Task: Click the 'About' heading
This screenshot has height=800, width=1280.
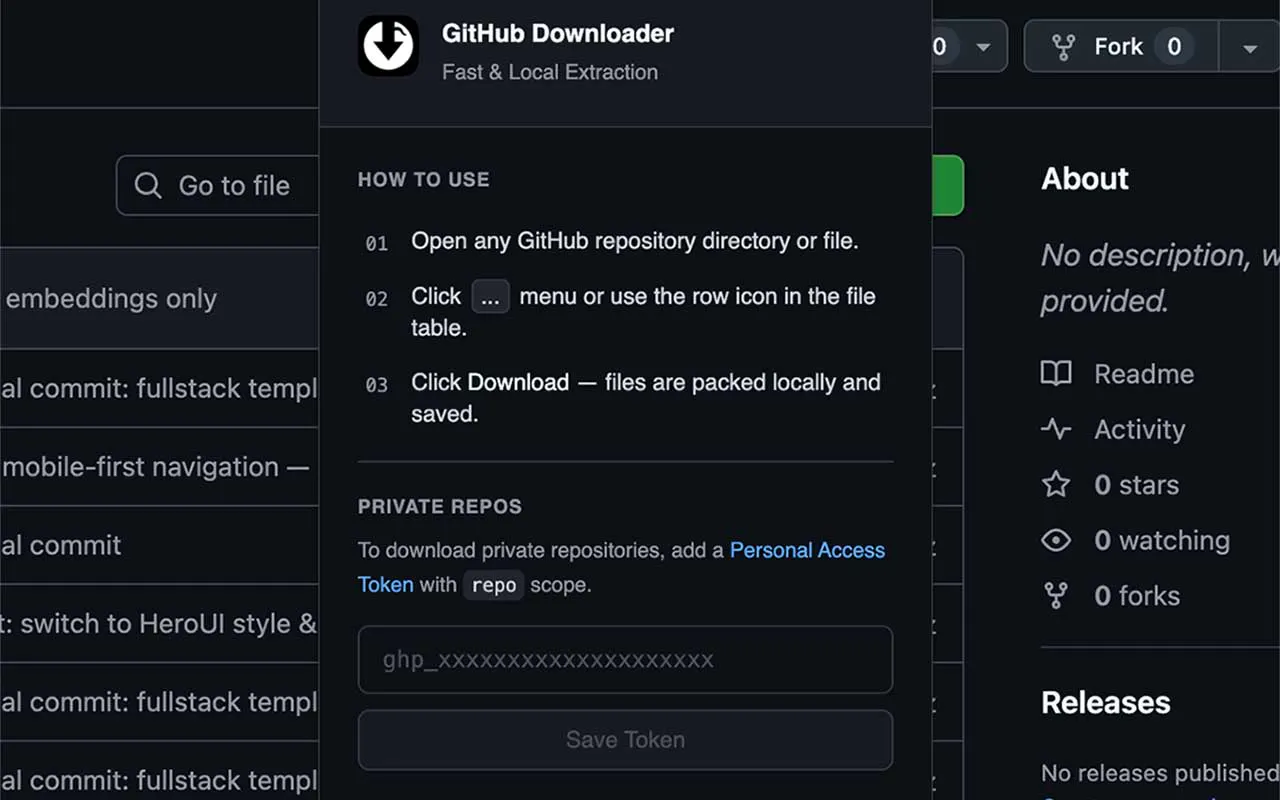Action: [x=1085, y=179]
